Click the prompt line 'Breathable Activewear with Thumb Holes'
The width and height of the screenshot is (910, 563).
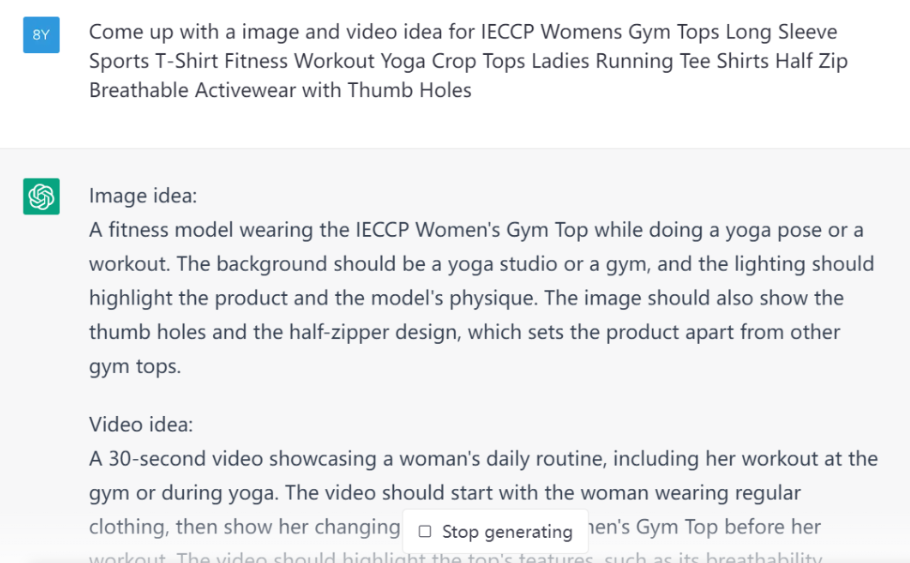click(280, 91)
